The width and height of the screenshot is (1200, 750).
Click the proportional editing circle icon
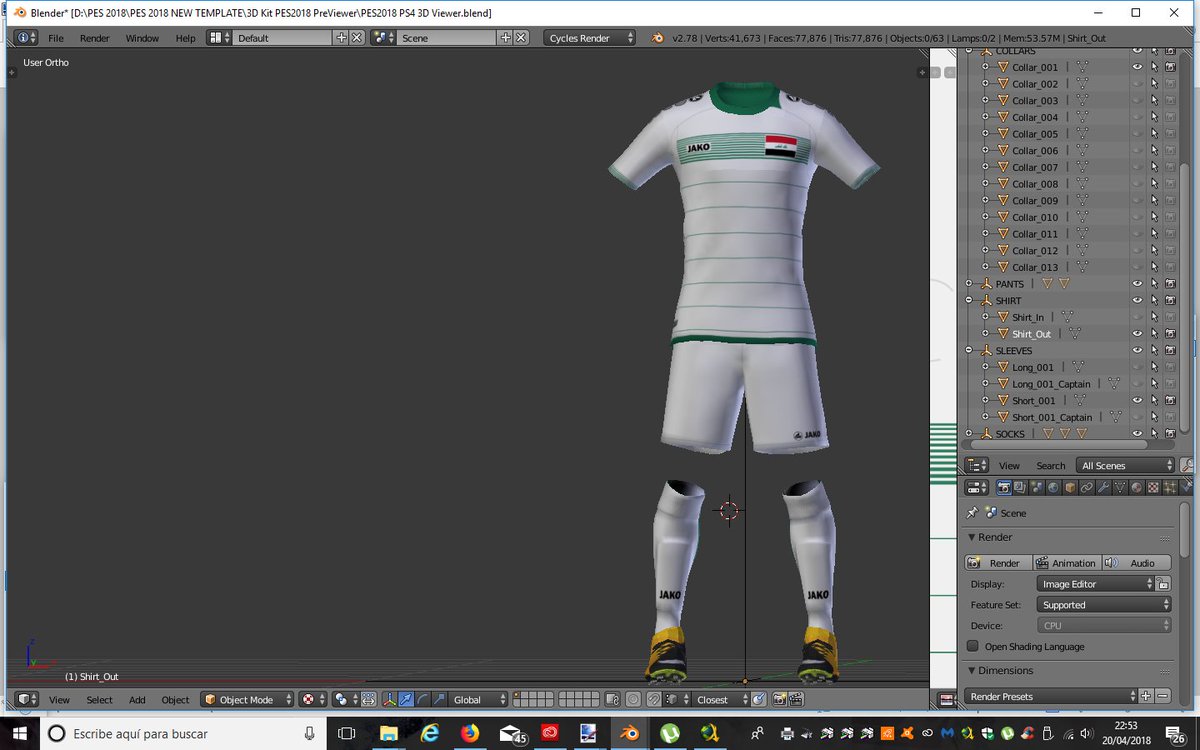point(633,700)
